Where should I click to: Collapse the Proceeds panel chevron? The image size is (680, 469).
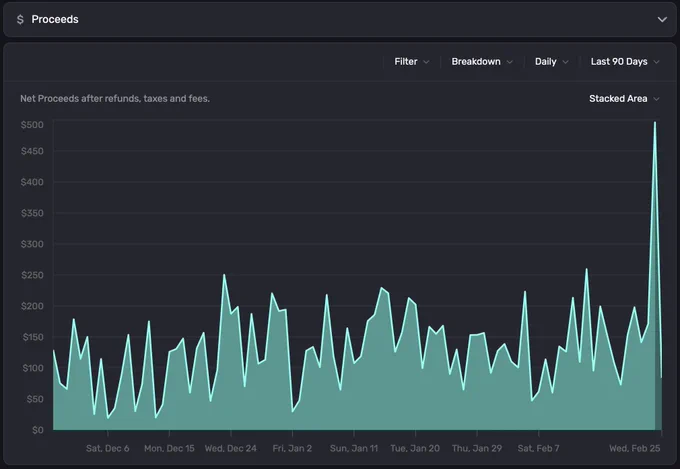pos(662,20)
